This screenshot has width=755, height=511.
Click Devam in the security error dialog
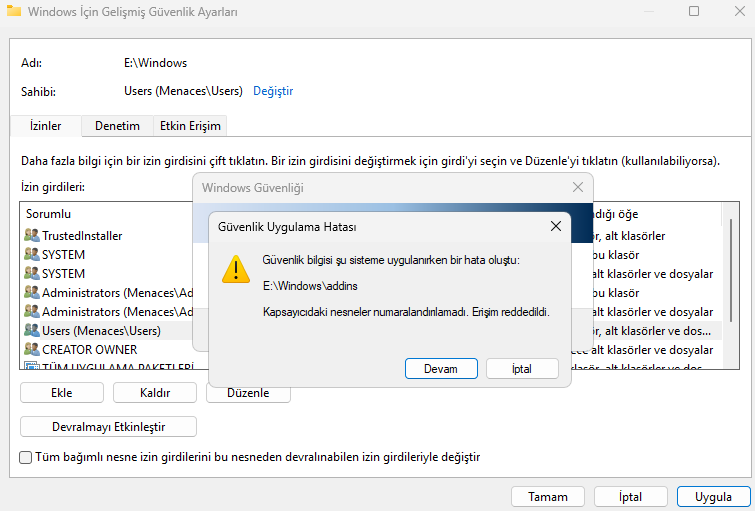pyautogui.click(x=441, y=368)
